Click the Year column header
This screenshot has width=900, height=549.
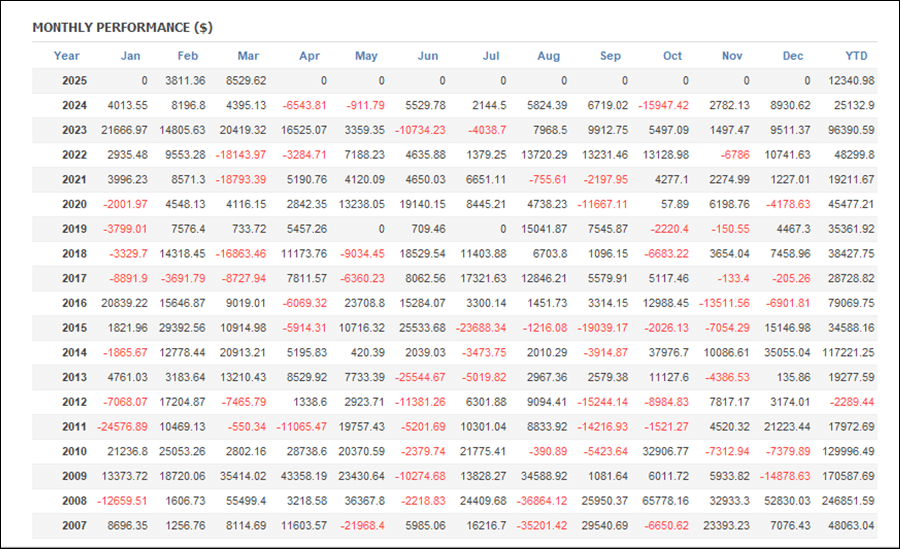[x=67, y=56]
